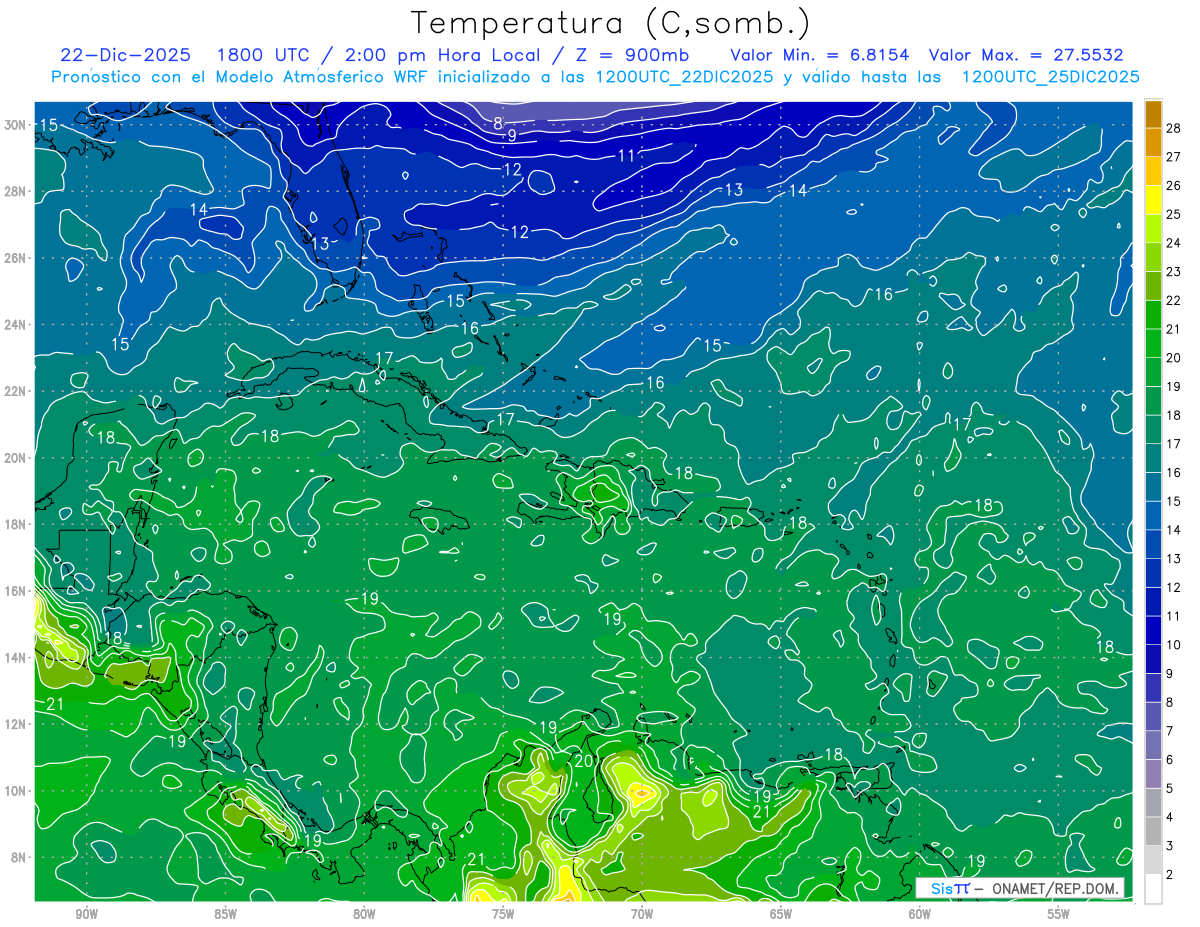The width and height of the screenshot is (1200, 927).
Task: Click color legend value "10"
Action: pos(1174,644)
